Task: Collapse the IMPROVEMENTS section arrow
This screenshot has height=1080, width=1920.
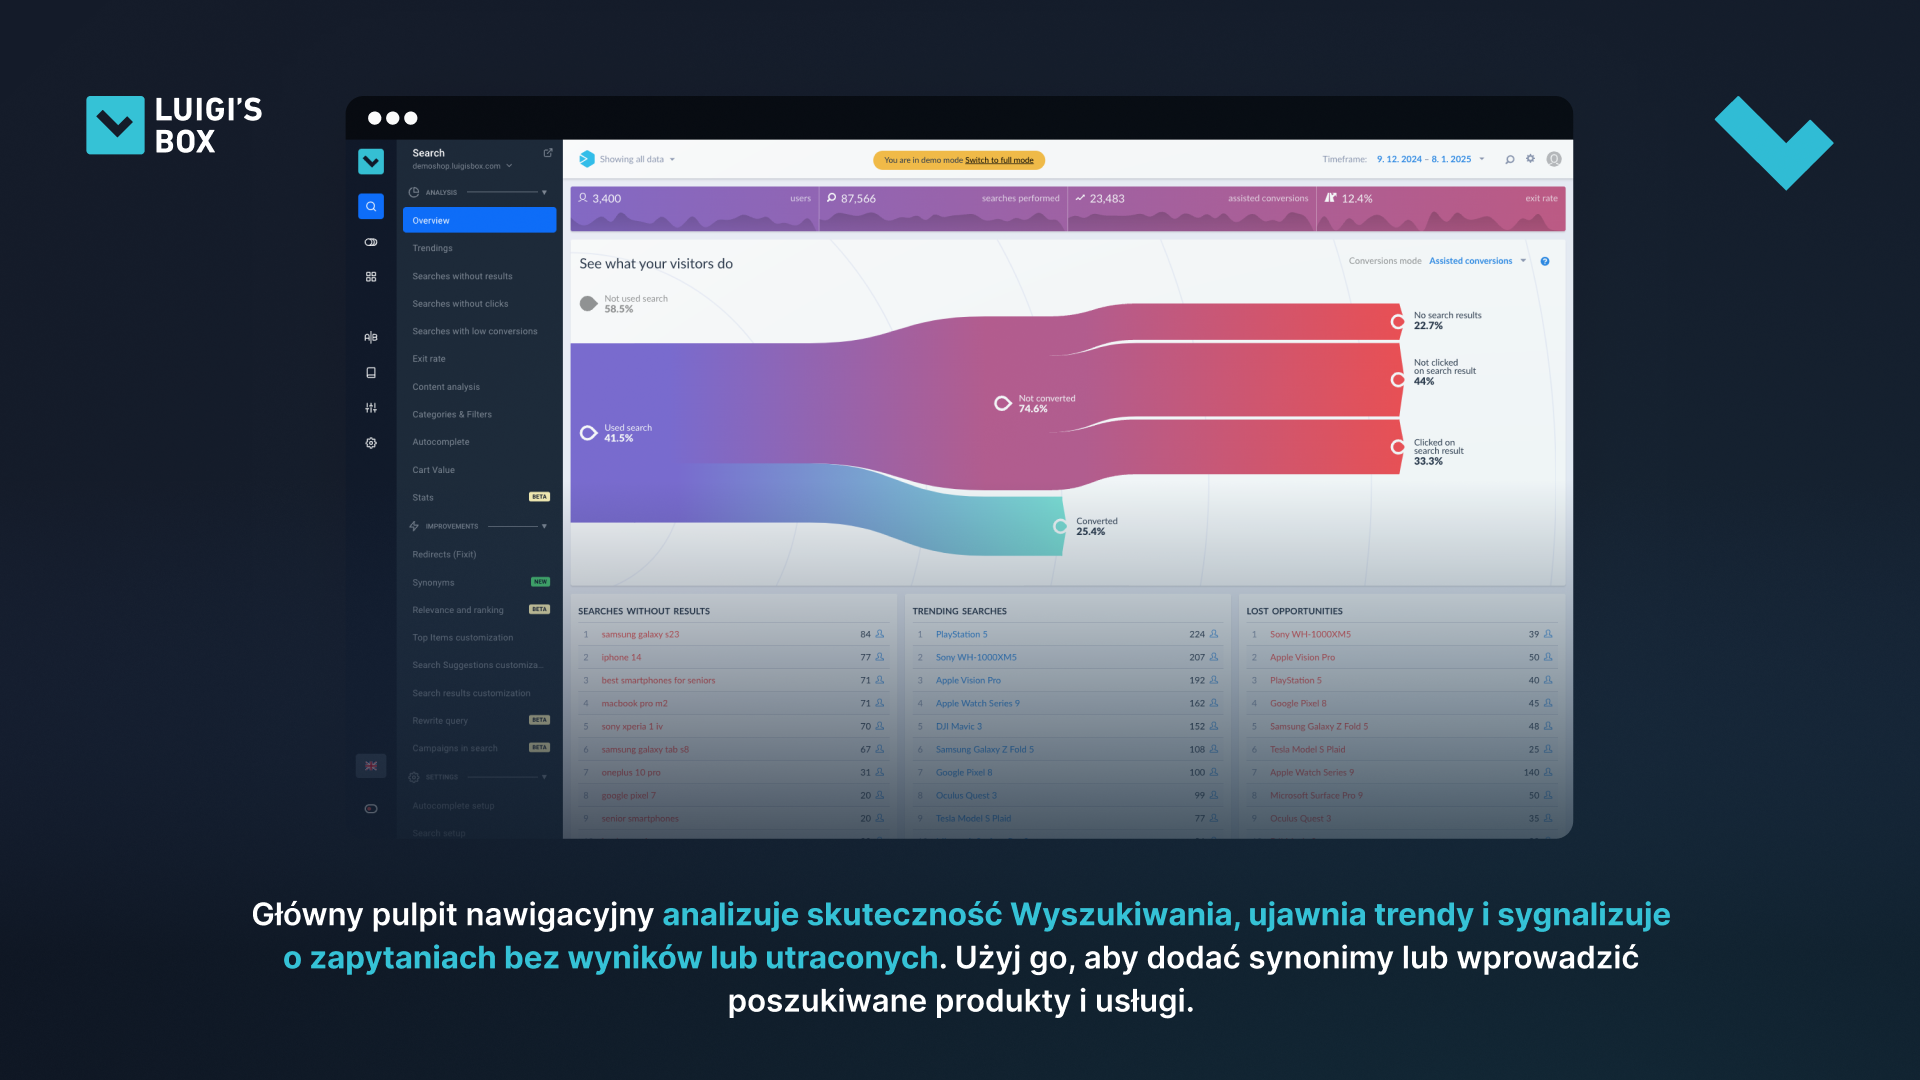Action: [x=544, y=526]
